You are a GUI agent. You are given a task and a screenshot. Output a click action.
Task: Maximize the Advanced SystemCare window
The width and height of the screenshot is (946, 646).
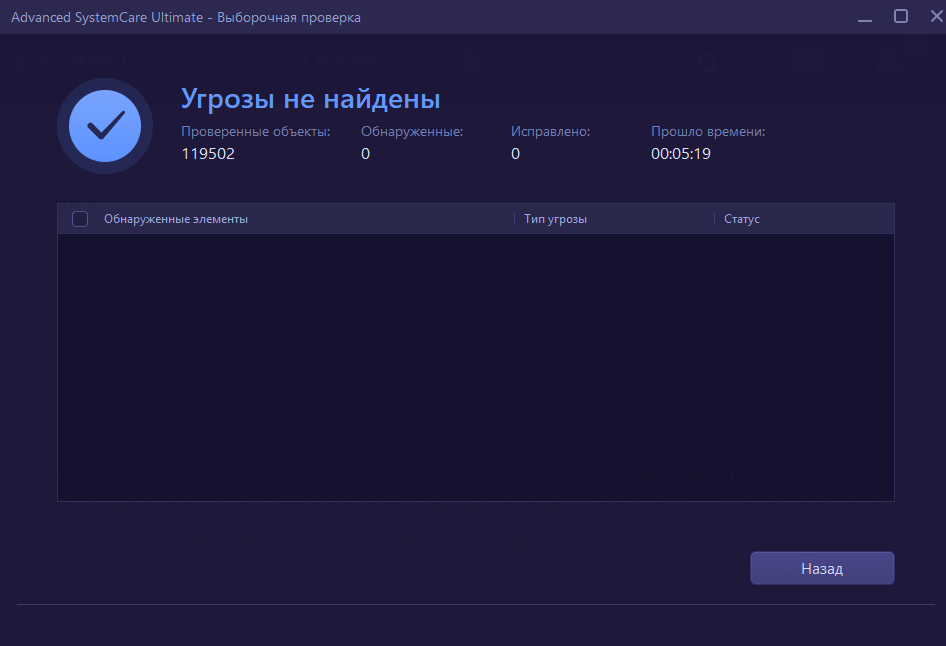tap(900, 17)
